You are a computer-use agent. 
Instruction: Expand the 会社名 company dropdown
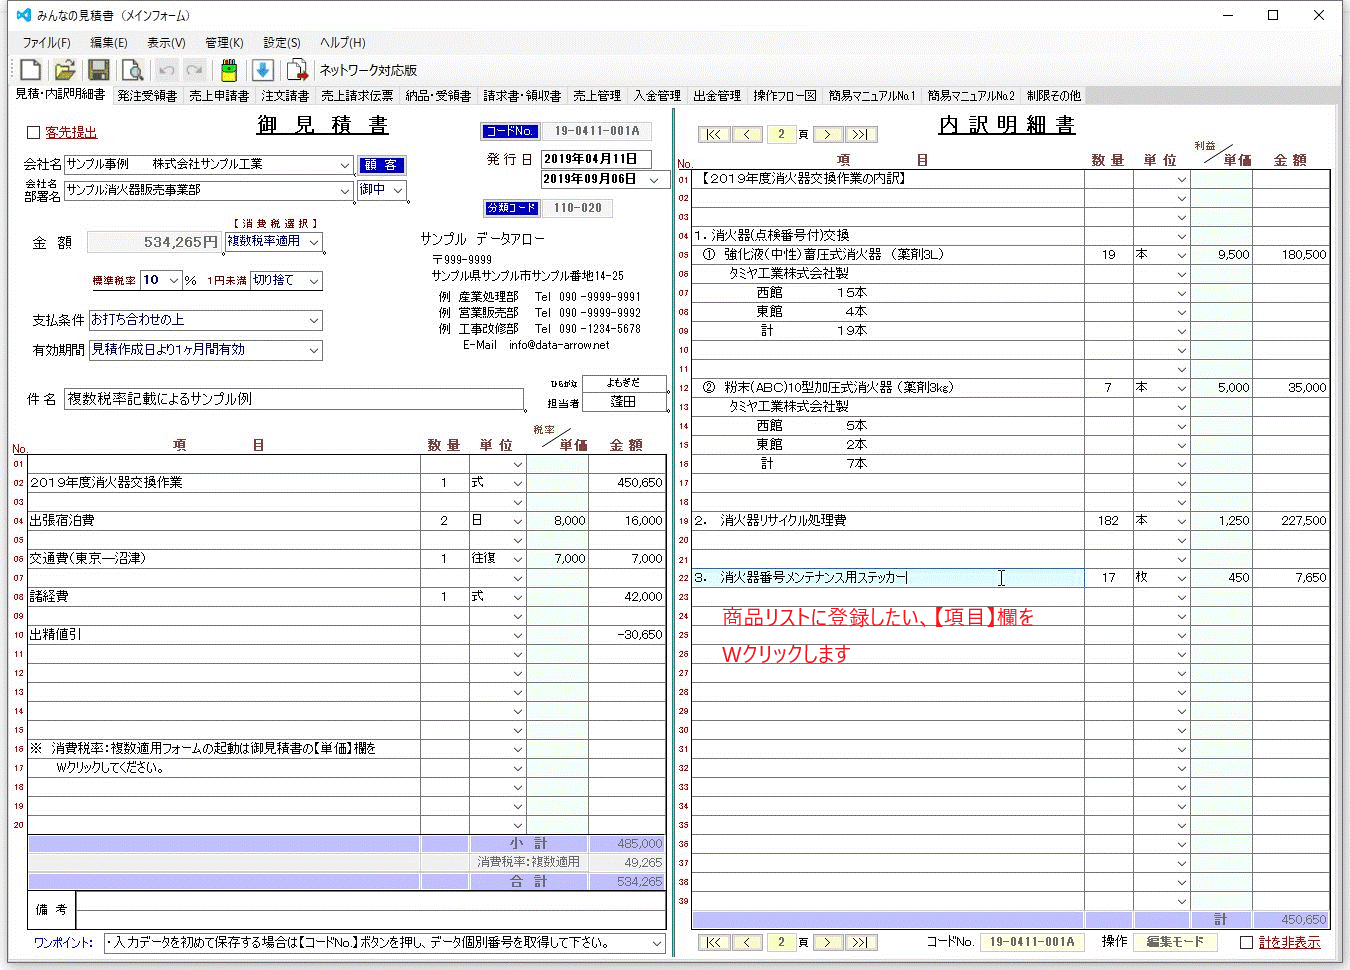point(345,165)
